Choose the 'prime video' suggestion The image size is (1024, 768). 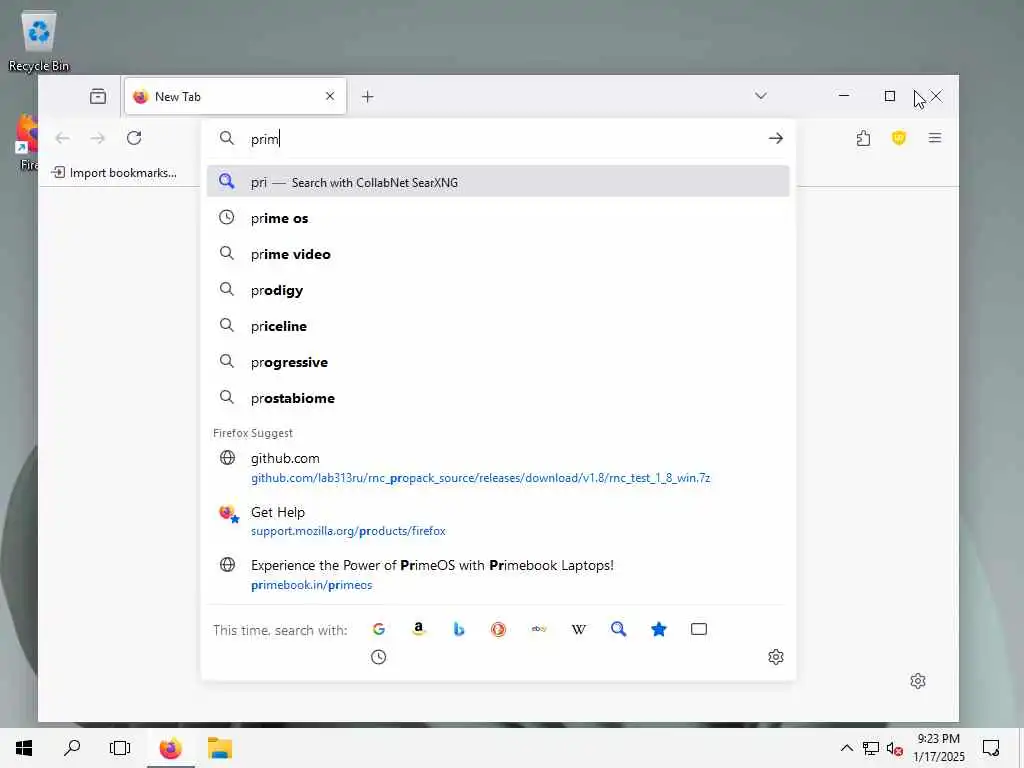[498, 254]
